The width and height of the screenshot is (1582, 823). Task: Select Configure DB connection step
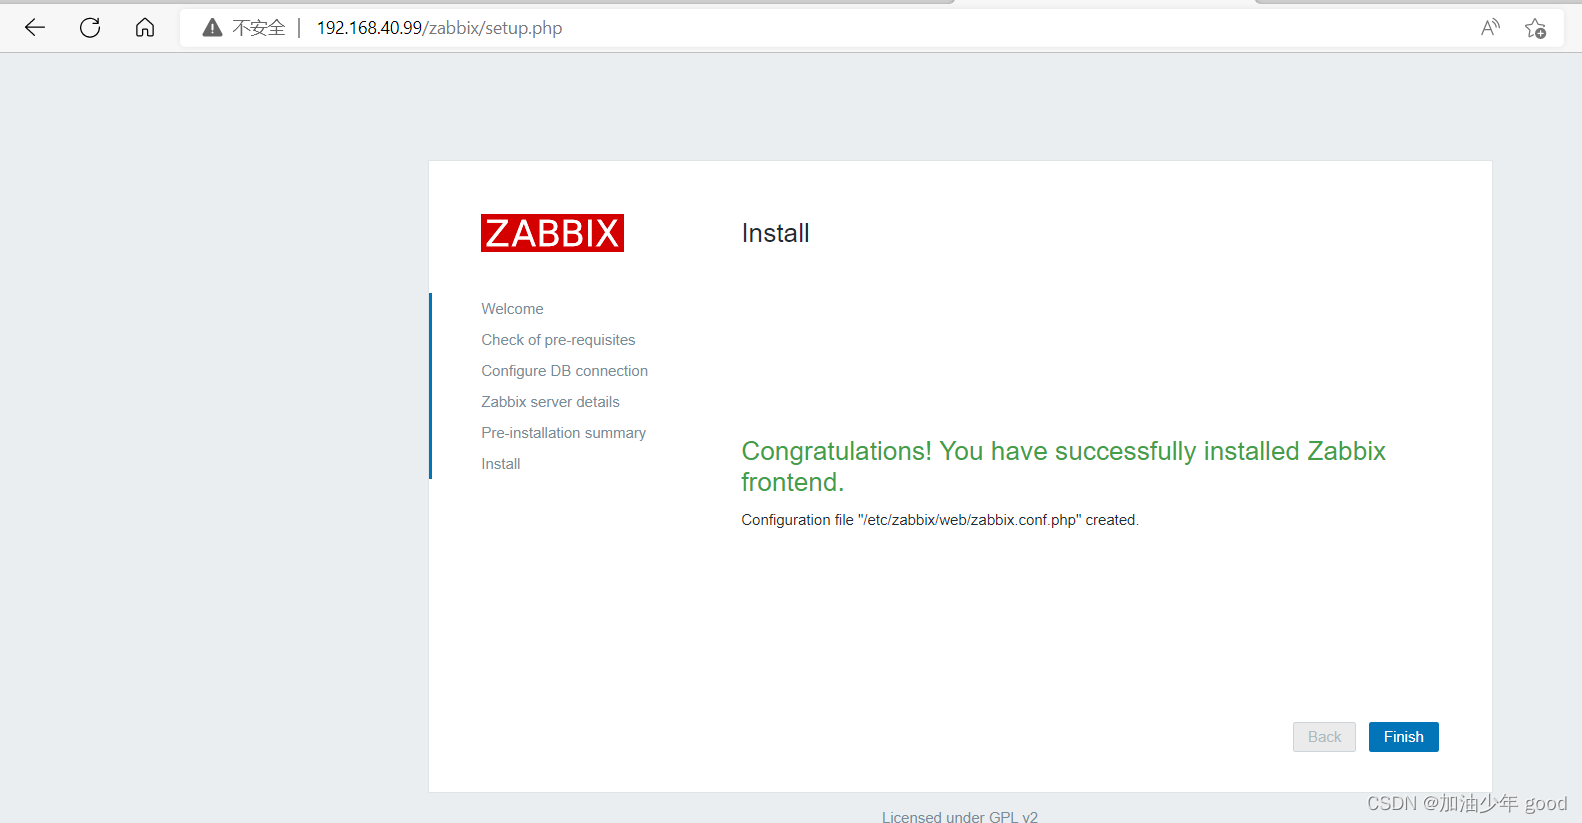point(564,371)
